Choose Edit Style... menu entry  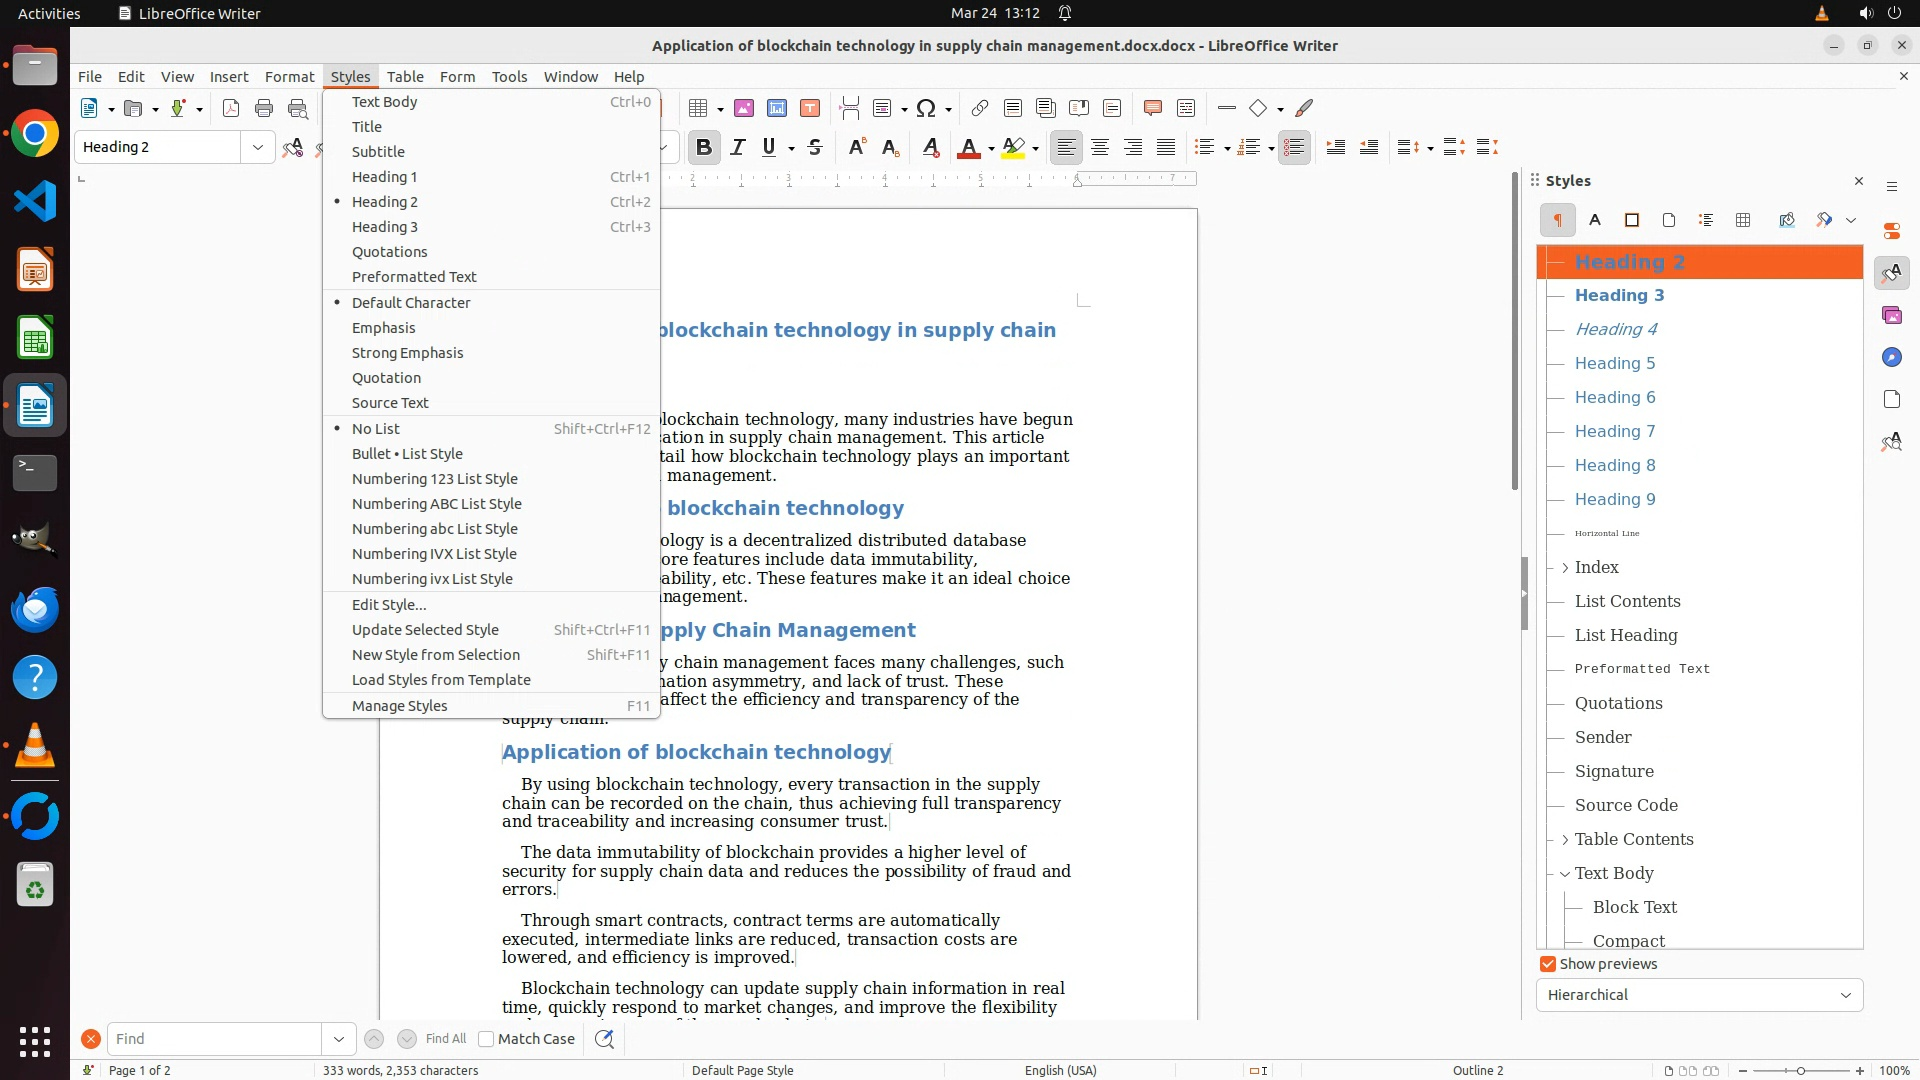pyautogui.click(x=389, y=605)
